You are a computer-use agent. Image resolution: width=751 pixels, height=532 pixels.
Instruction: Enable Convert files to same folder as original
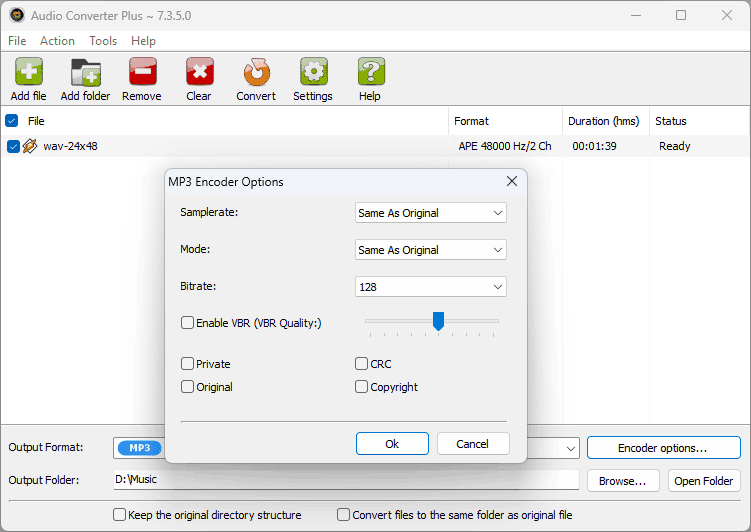tap(343, 515)
